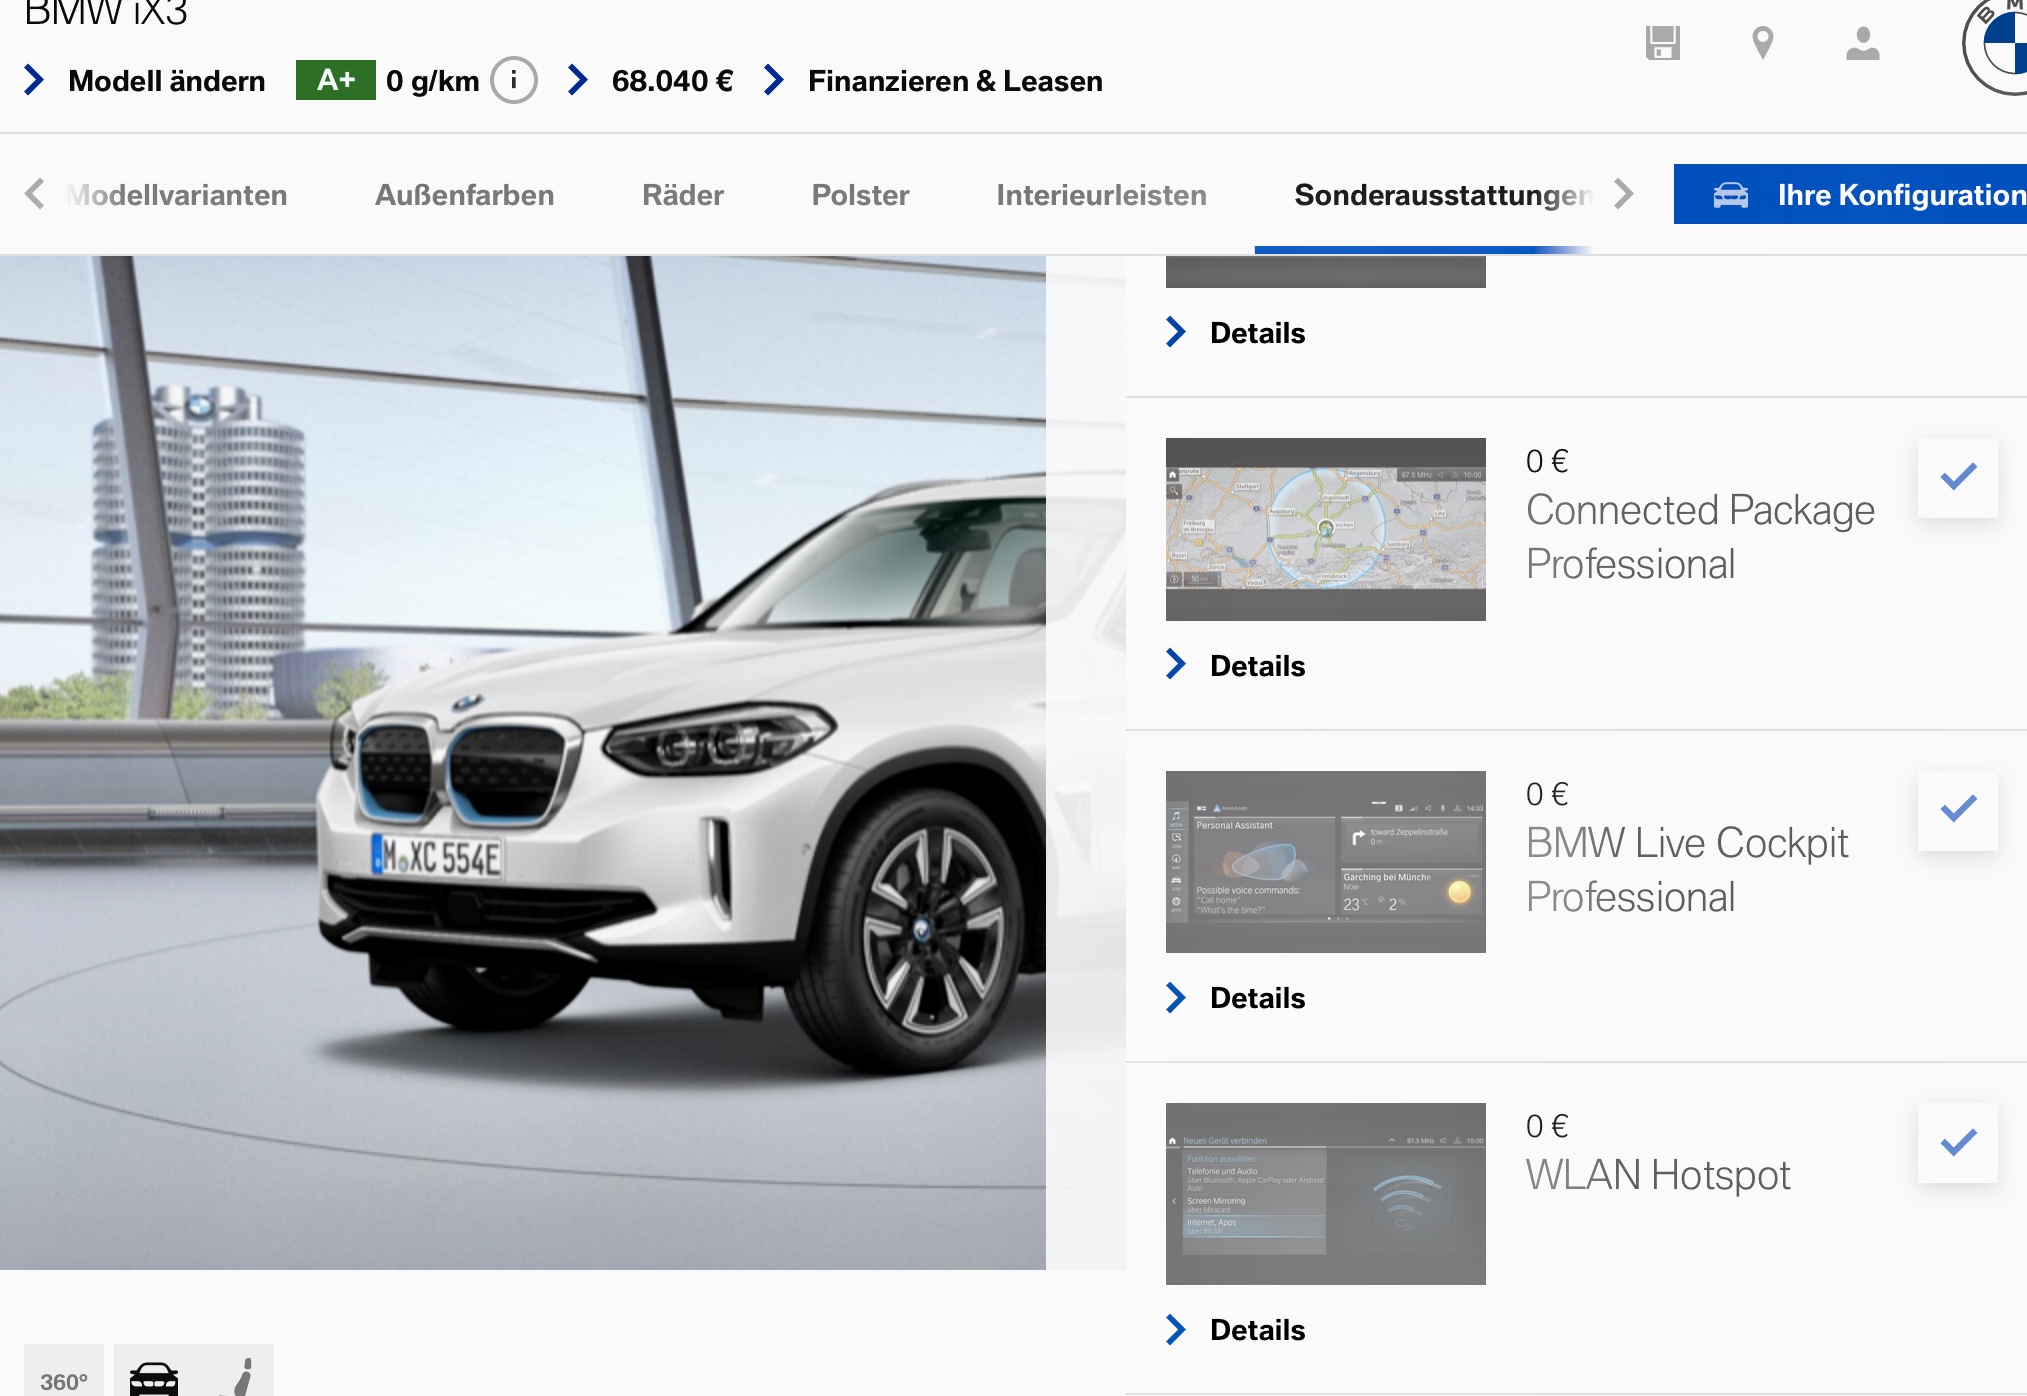Screen dimensions: 2027x1396
Task: Click the A+ efficiency class badge
Action: coord(335,80)
